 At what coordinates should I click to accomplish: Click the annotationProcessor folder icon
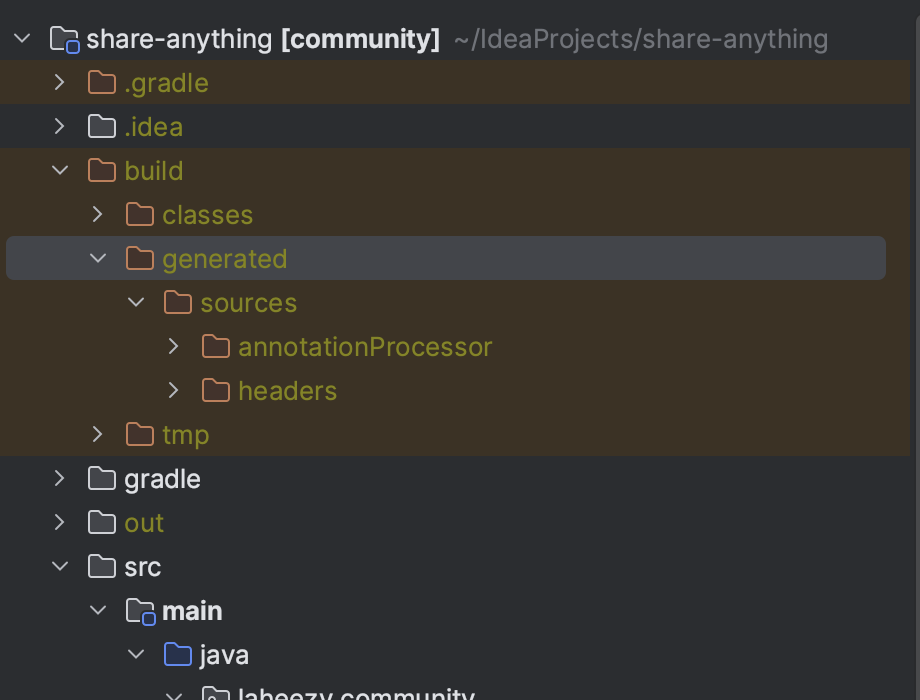pos(216,347)
